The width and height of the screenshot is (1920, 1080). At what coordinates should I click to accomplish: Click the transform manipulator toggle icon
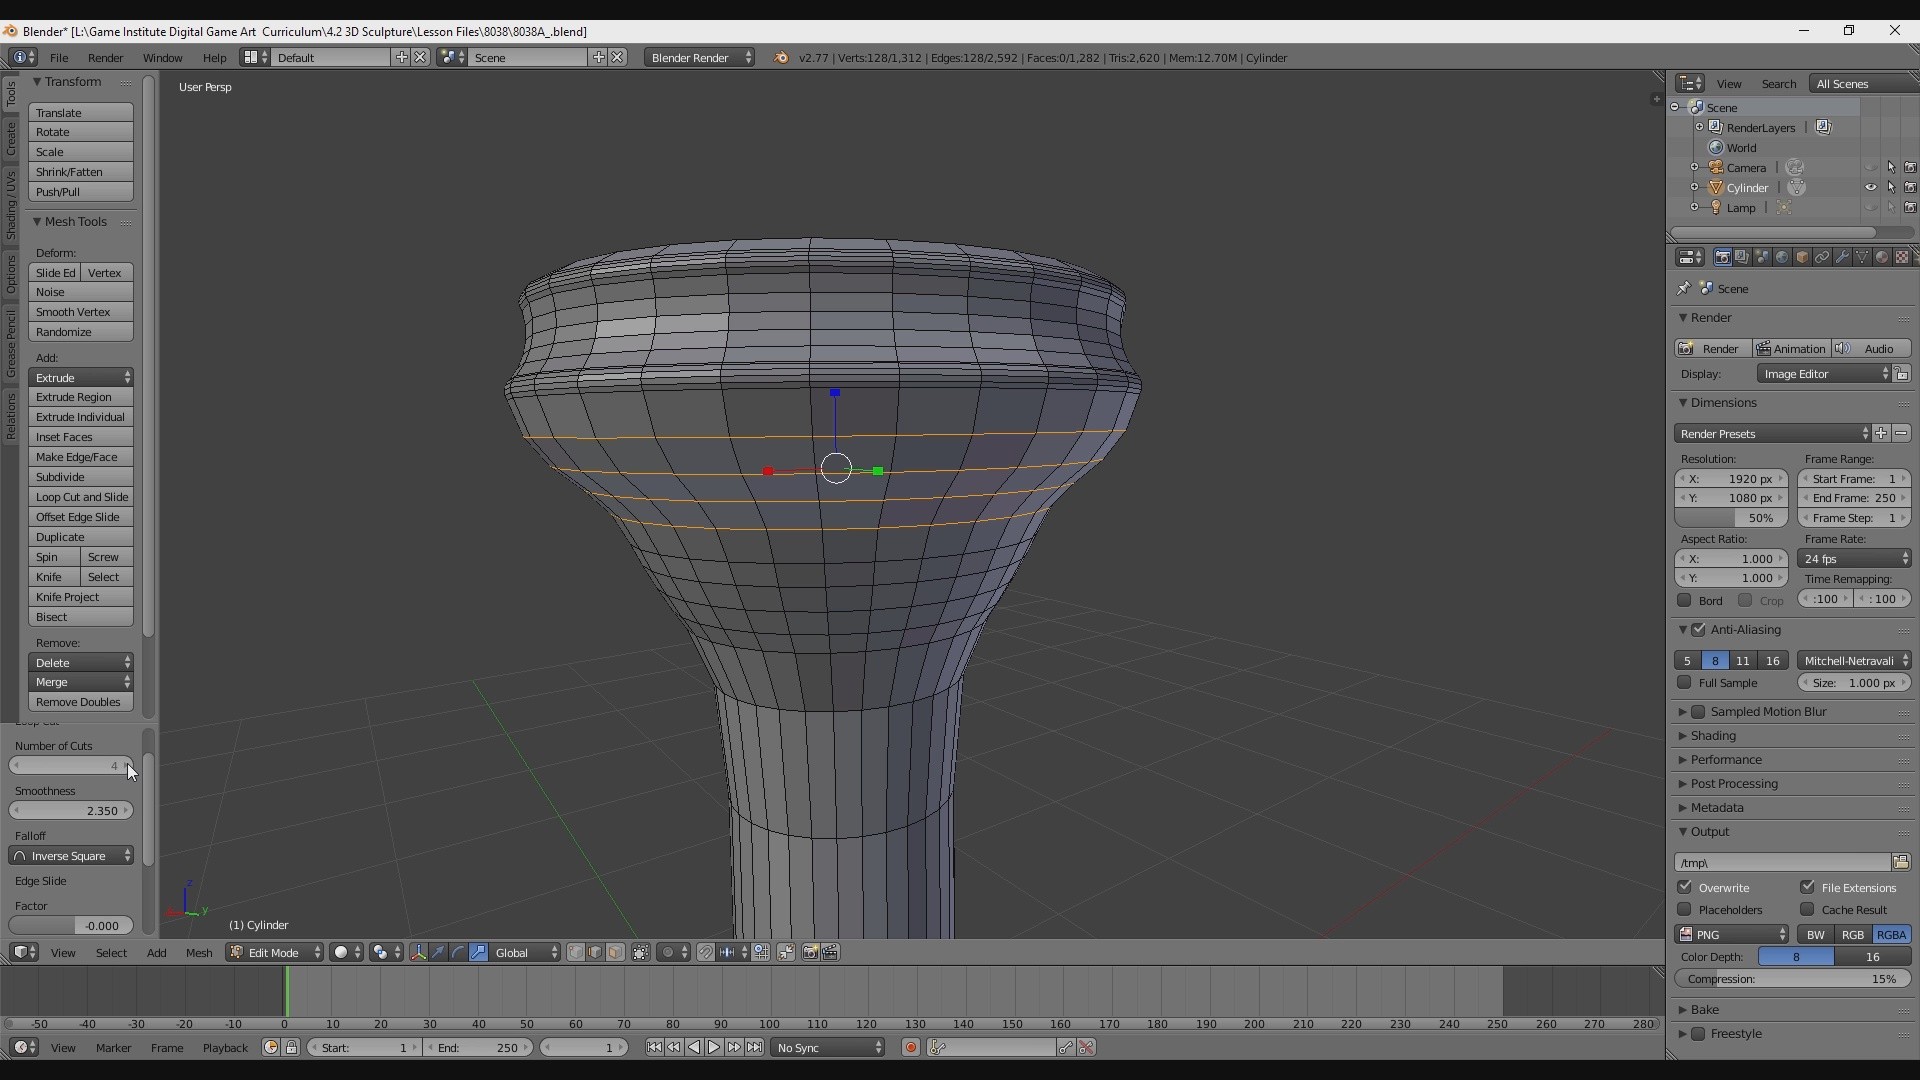tap(419, 953)
